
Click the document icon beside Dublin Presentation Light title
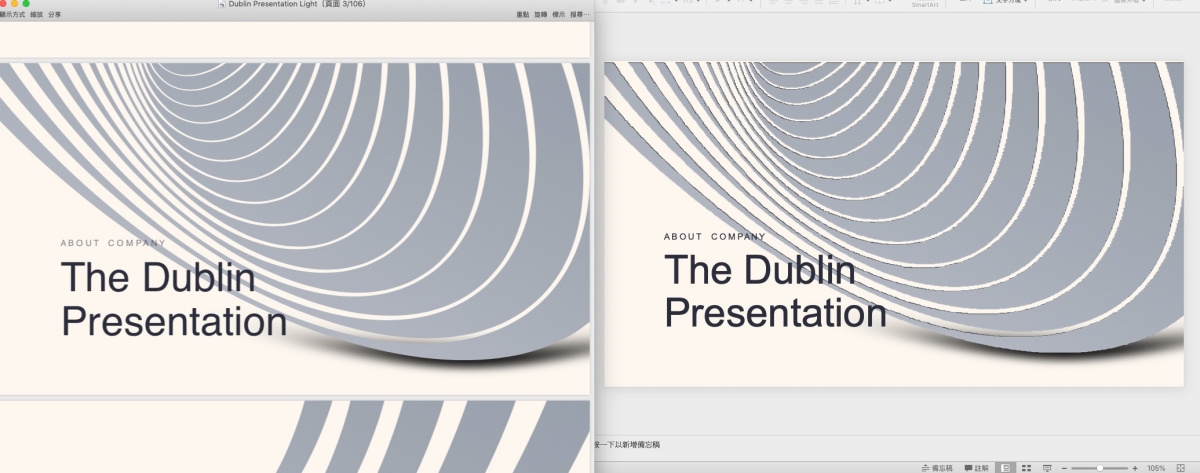click(222, 4)
